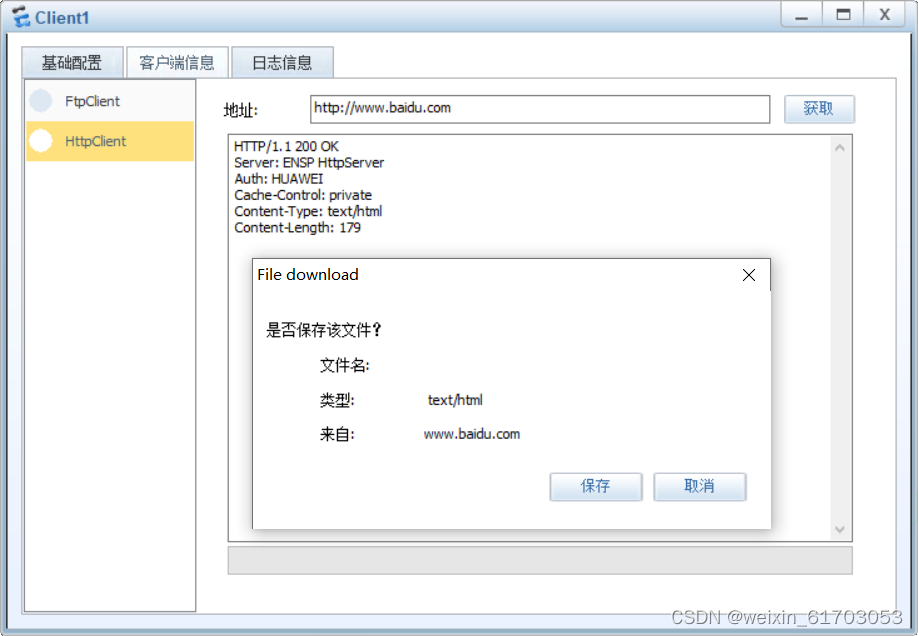The image size is (918, 636).
Task: Click the Client1 app icon in title bar
Action: pos(21,17)
